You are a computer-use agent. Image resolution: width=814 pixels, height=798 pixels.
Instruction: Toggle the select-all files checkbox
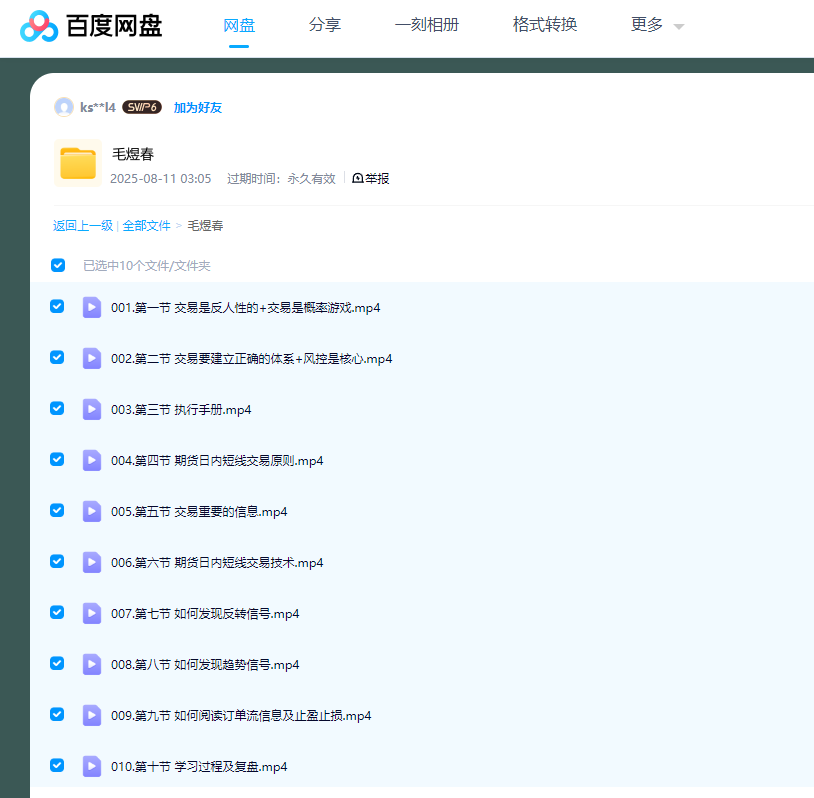[x=58, y=265]
